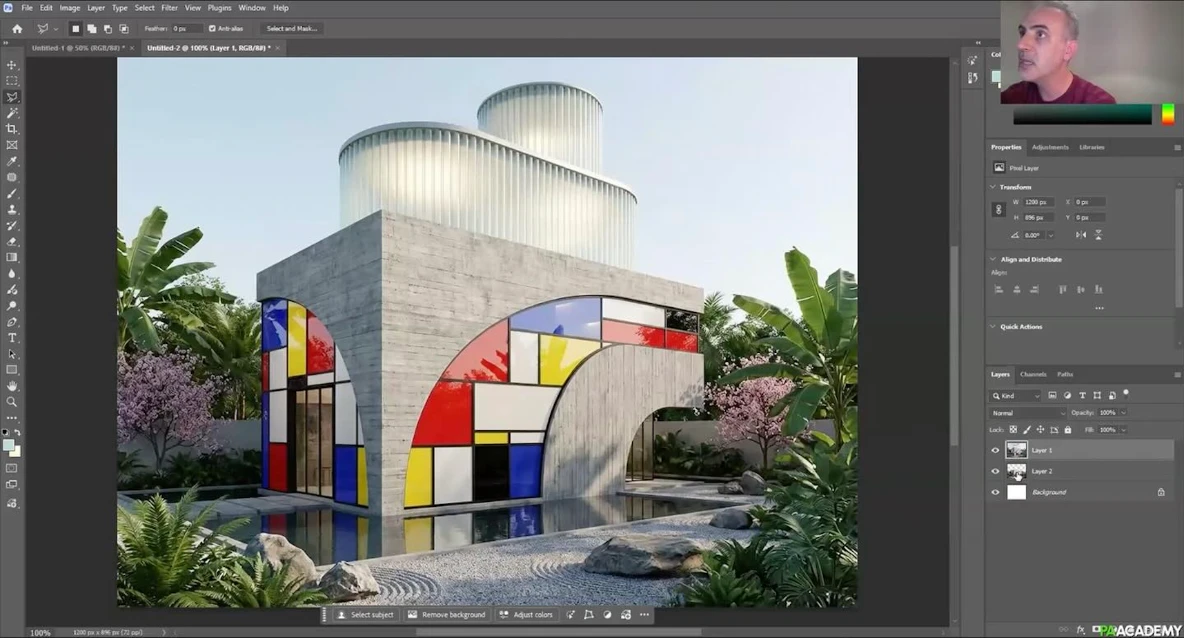Select the Move tool
Screen dimensions: 1184x638
[x=12, y=65]
